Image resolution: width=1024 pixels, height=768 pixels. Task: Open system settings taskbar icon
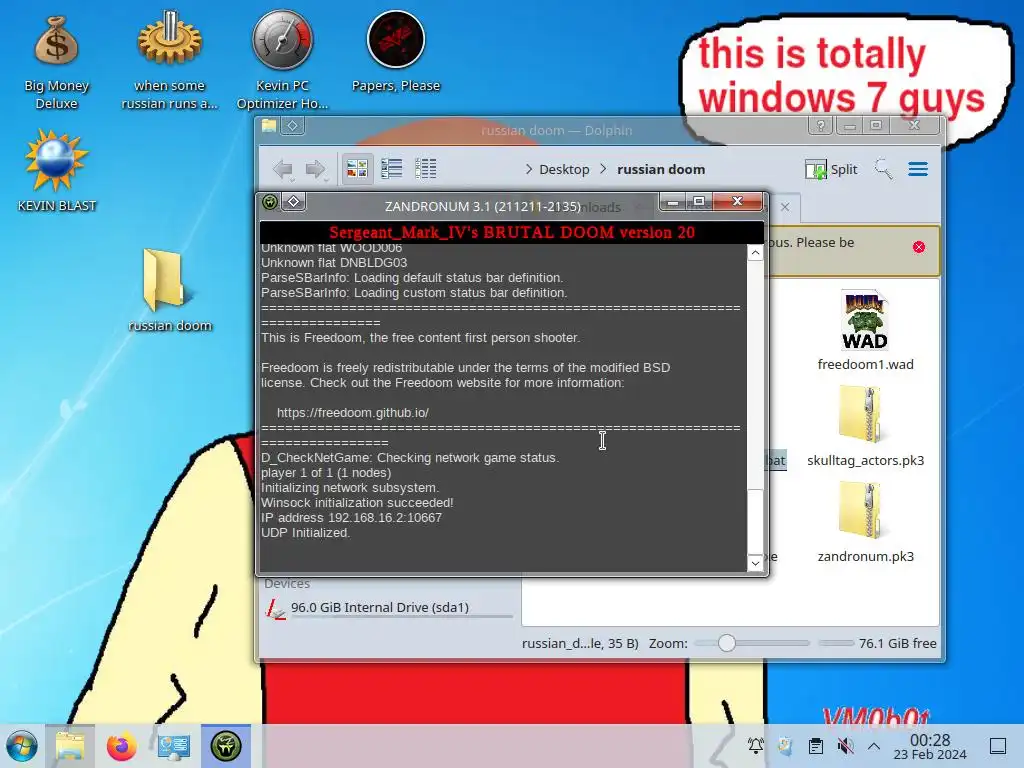point(174,746)
